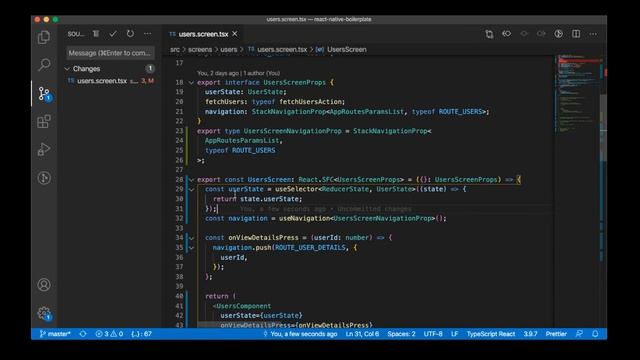Open the Source Control view icon
Screen dimensions: 640x360
tap(44, 93)
